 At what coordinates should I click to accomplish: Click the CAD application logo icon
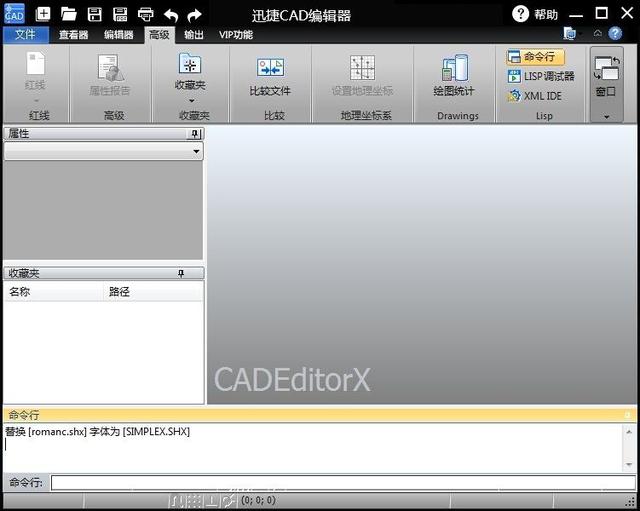click(14, 13)
